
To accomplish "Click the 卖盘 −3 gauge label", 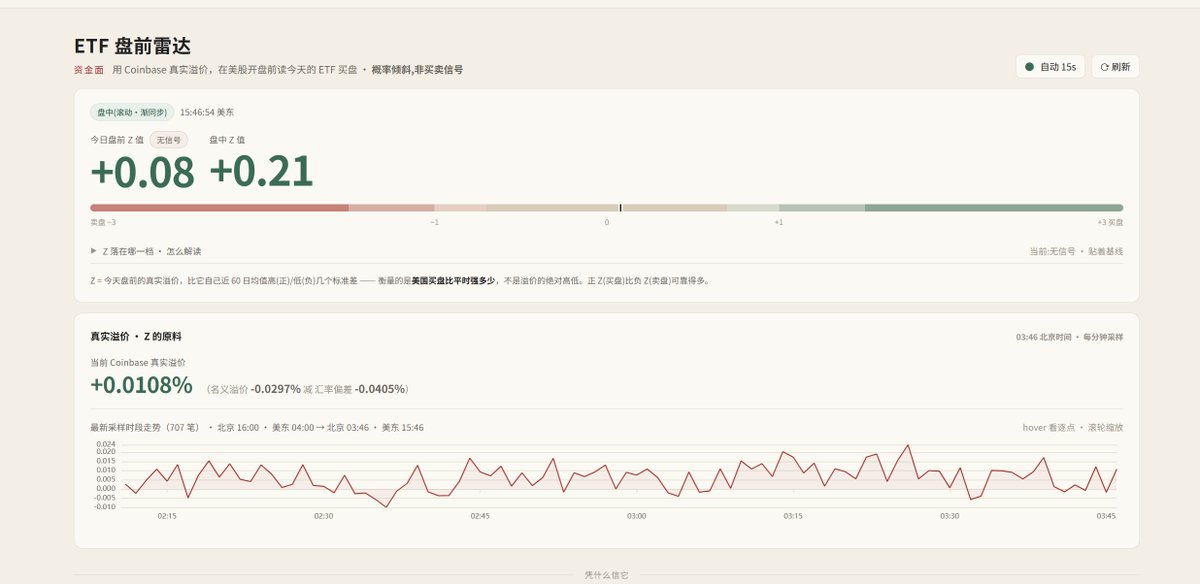I will [x=103, y=222].
